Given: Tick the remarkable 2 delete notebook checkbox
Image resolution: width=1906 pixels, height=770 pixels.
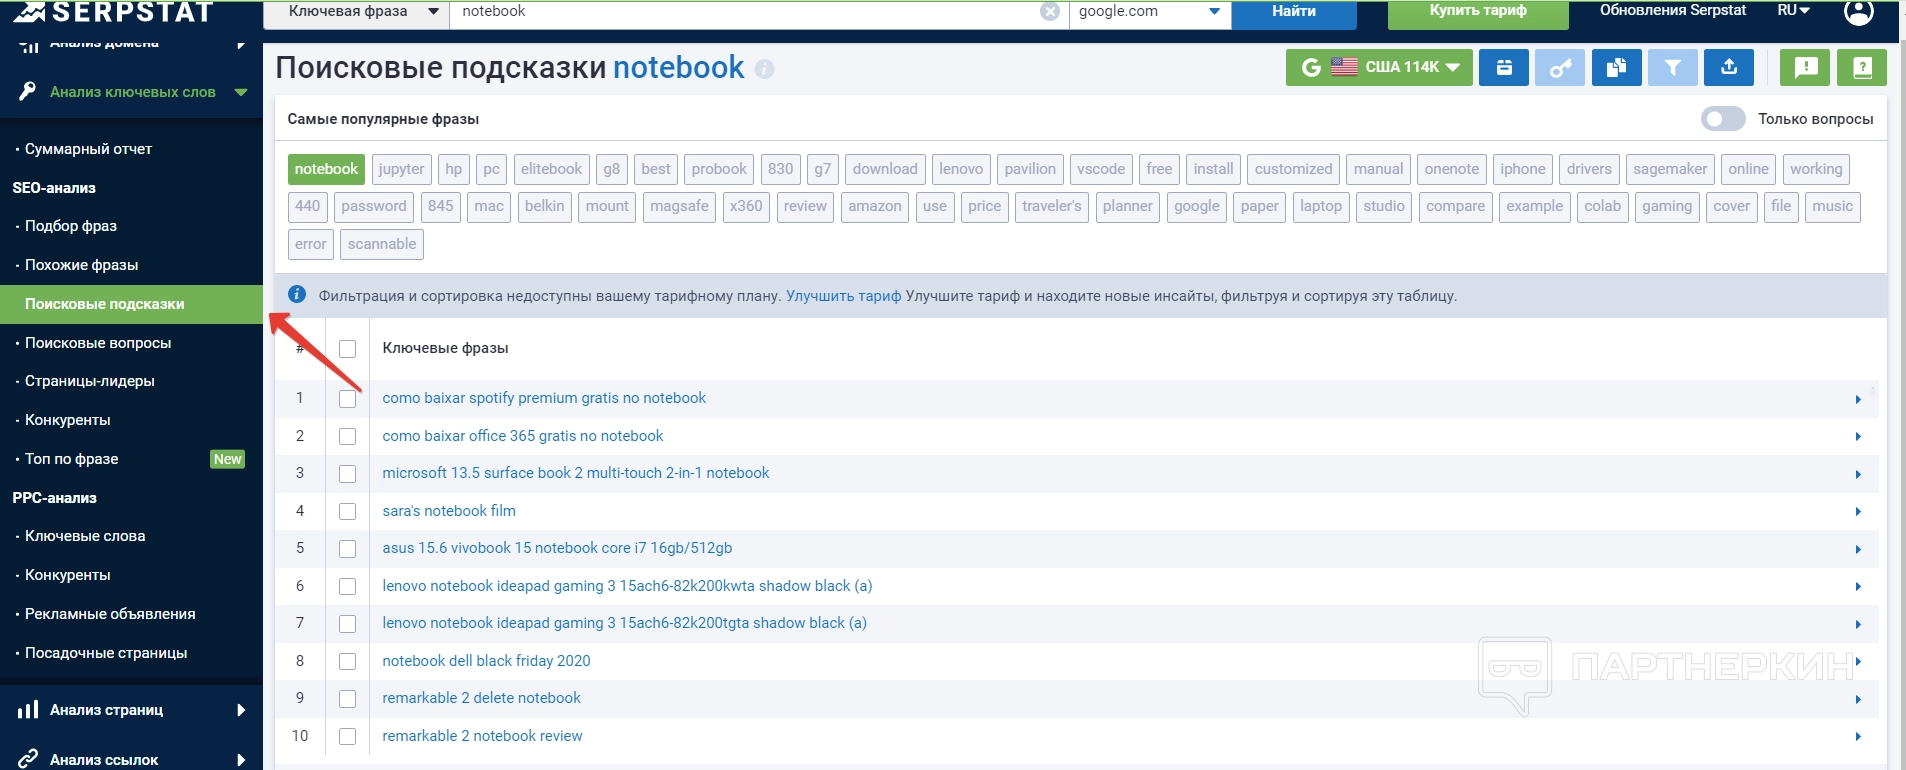Looking at the screenshot, I should (348, 699).
